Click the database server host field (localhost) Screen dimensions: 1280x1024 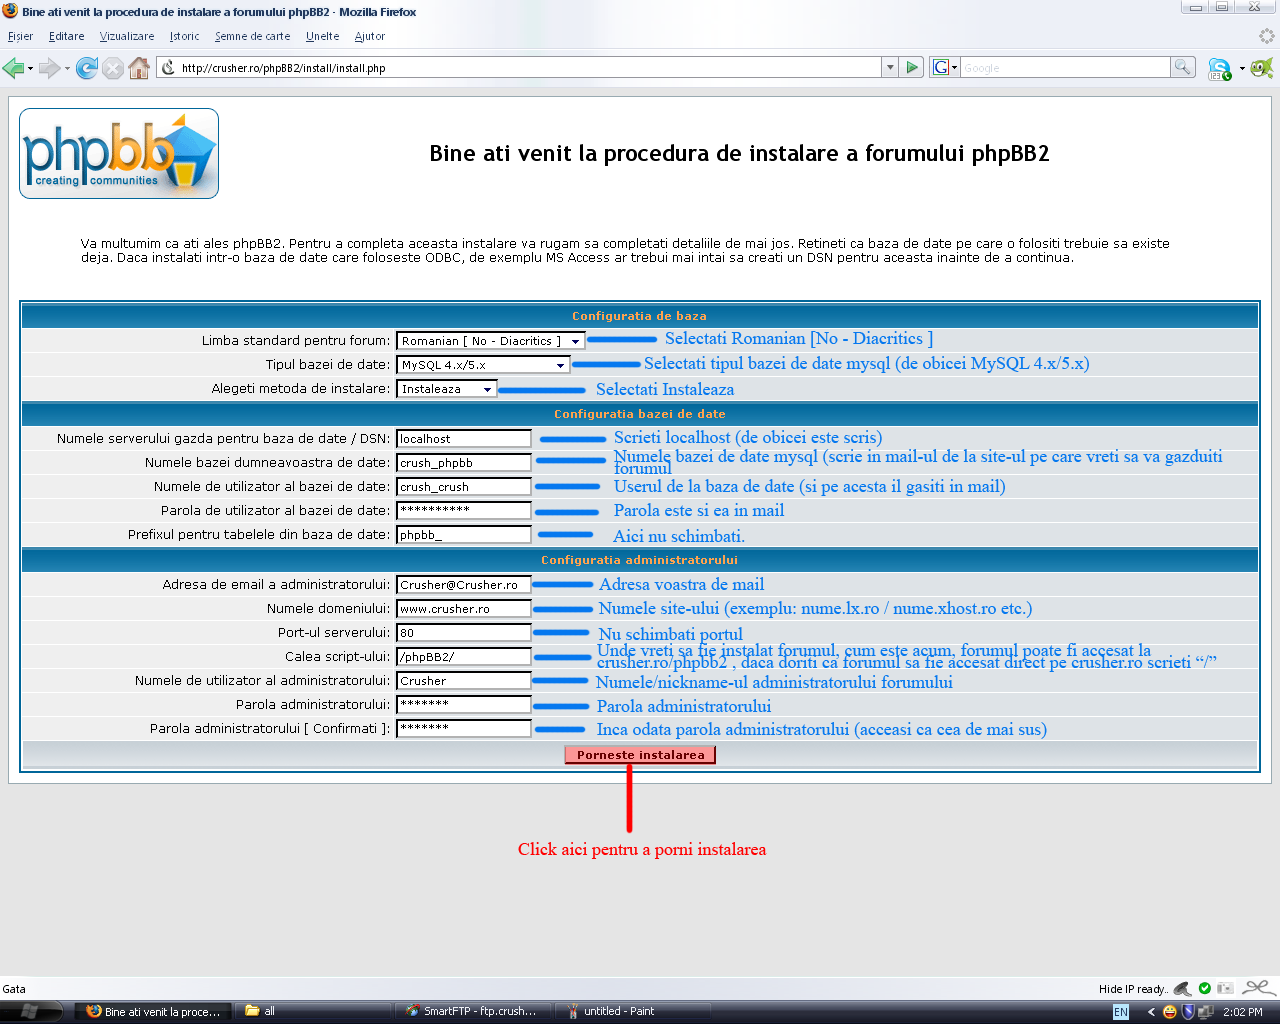(464, 438)
